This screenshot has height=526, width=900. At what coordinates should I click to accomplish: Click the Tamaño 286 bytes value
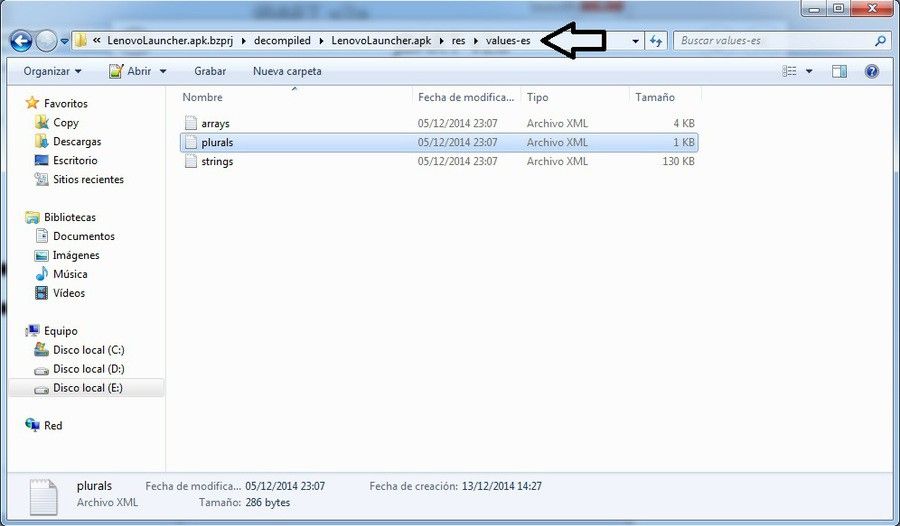[267, 502]
